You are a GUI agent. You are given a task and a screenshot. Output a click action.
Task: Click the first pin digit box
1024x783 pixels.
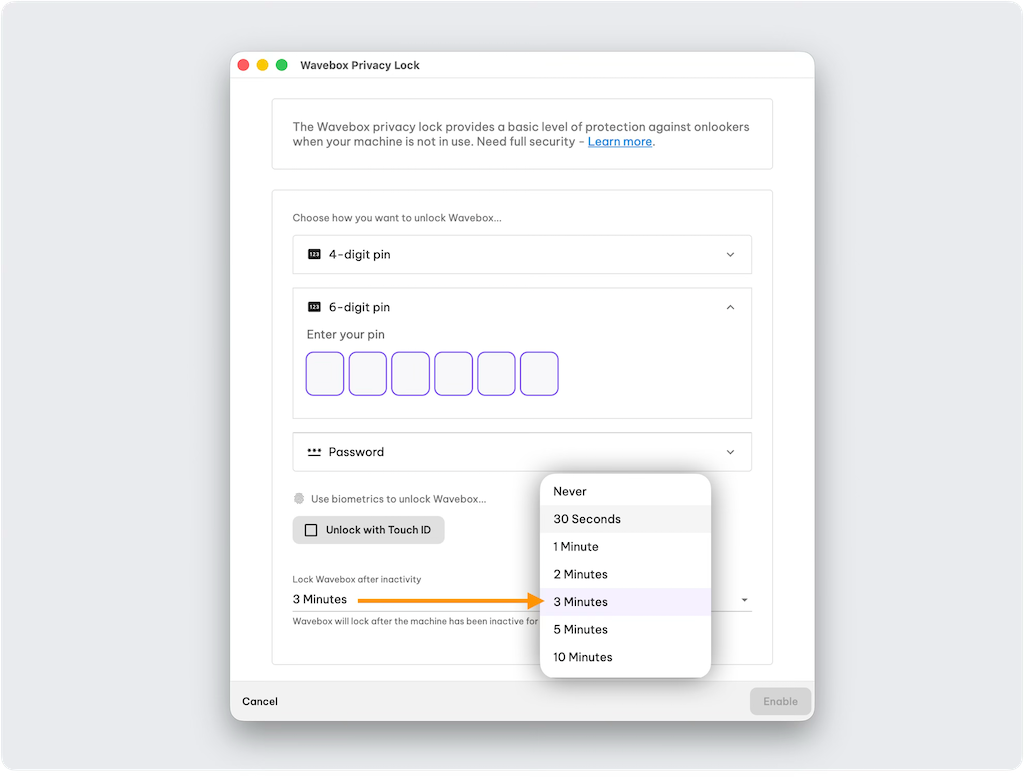(x=325, y=374)
